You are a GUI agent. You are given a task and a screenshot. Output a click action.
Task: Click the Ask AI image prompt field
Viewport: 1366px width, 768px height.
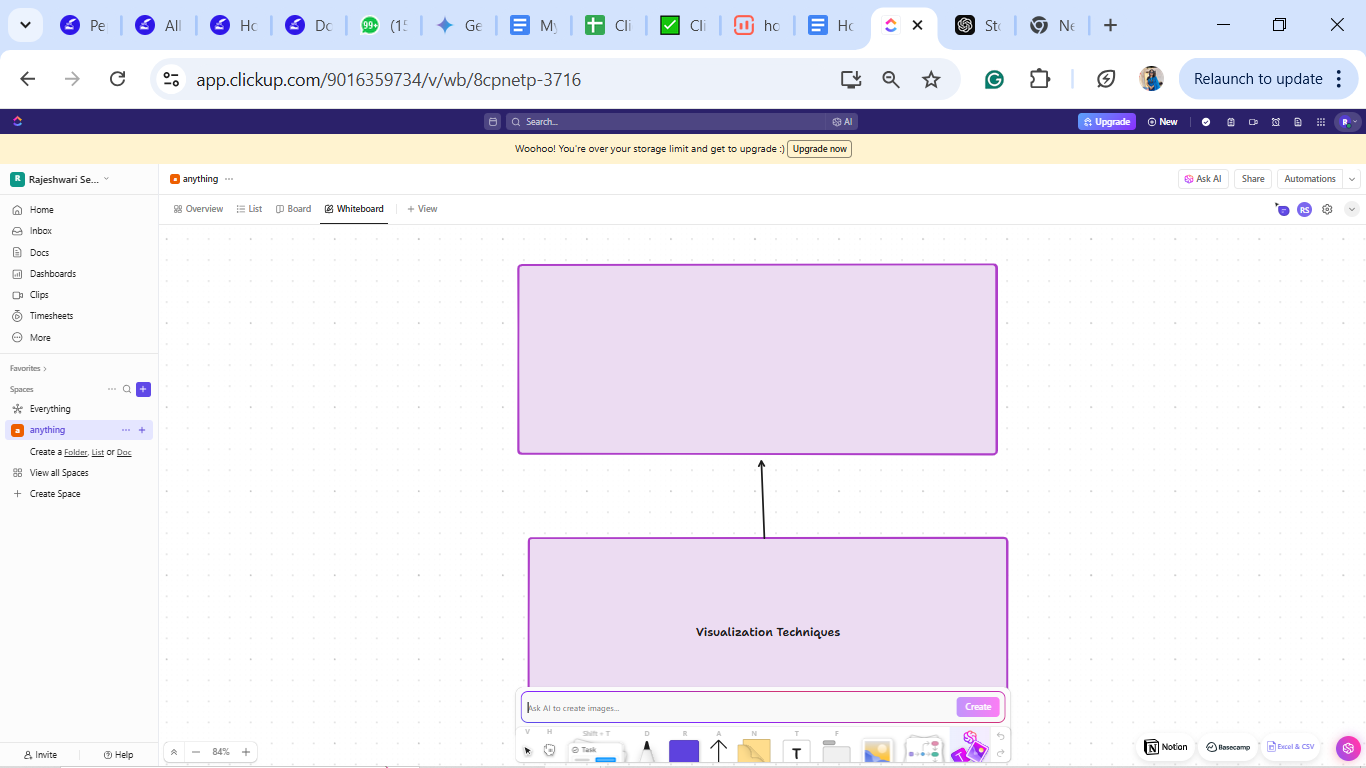(739, 707)
